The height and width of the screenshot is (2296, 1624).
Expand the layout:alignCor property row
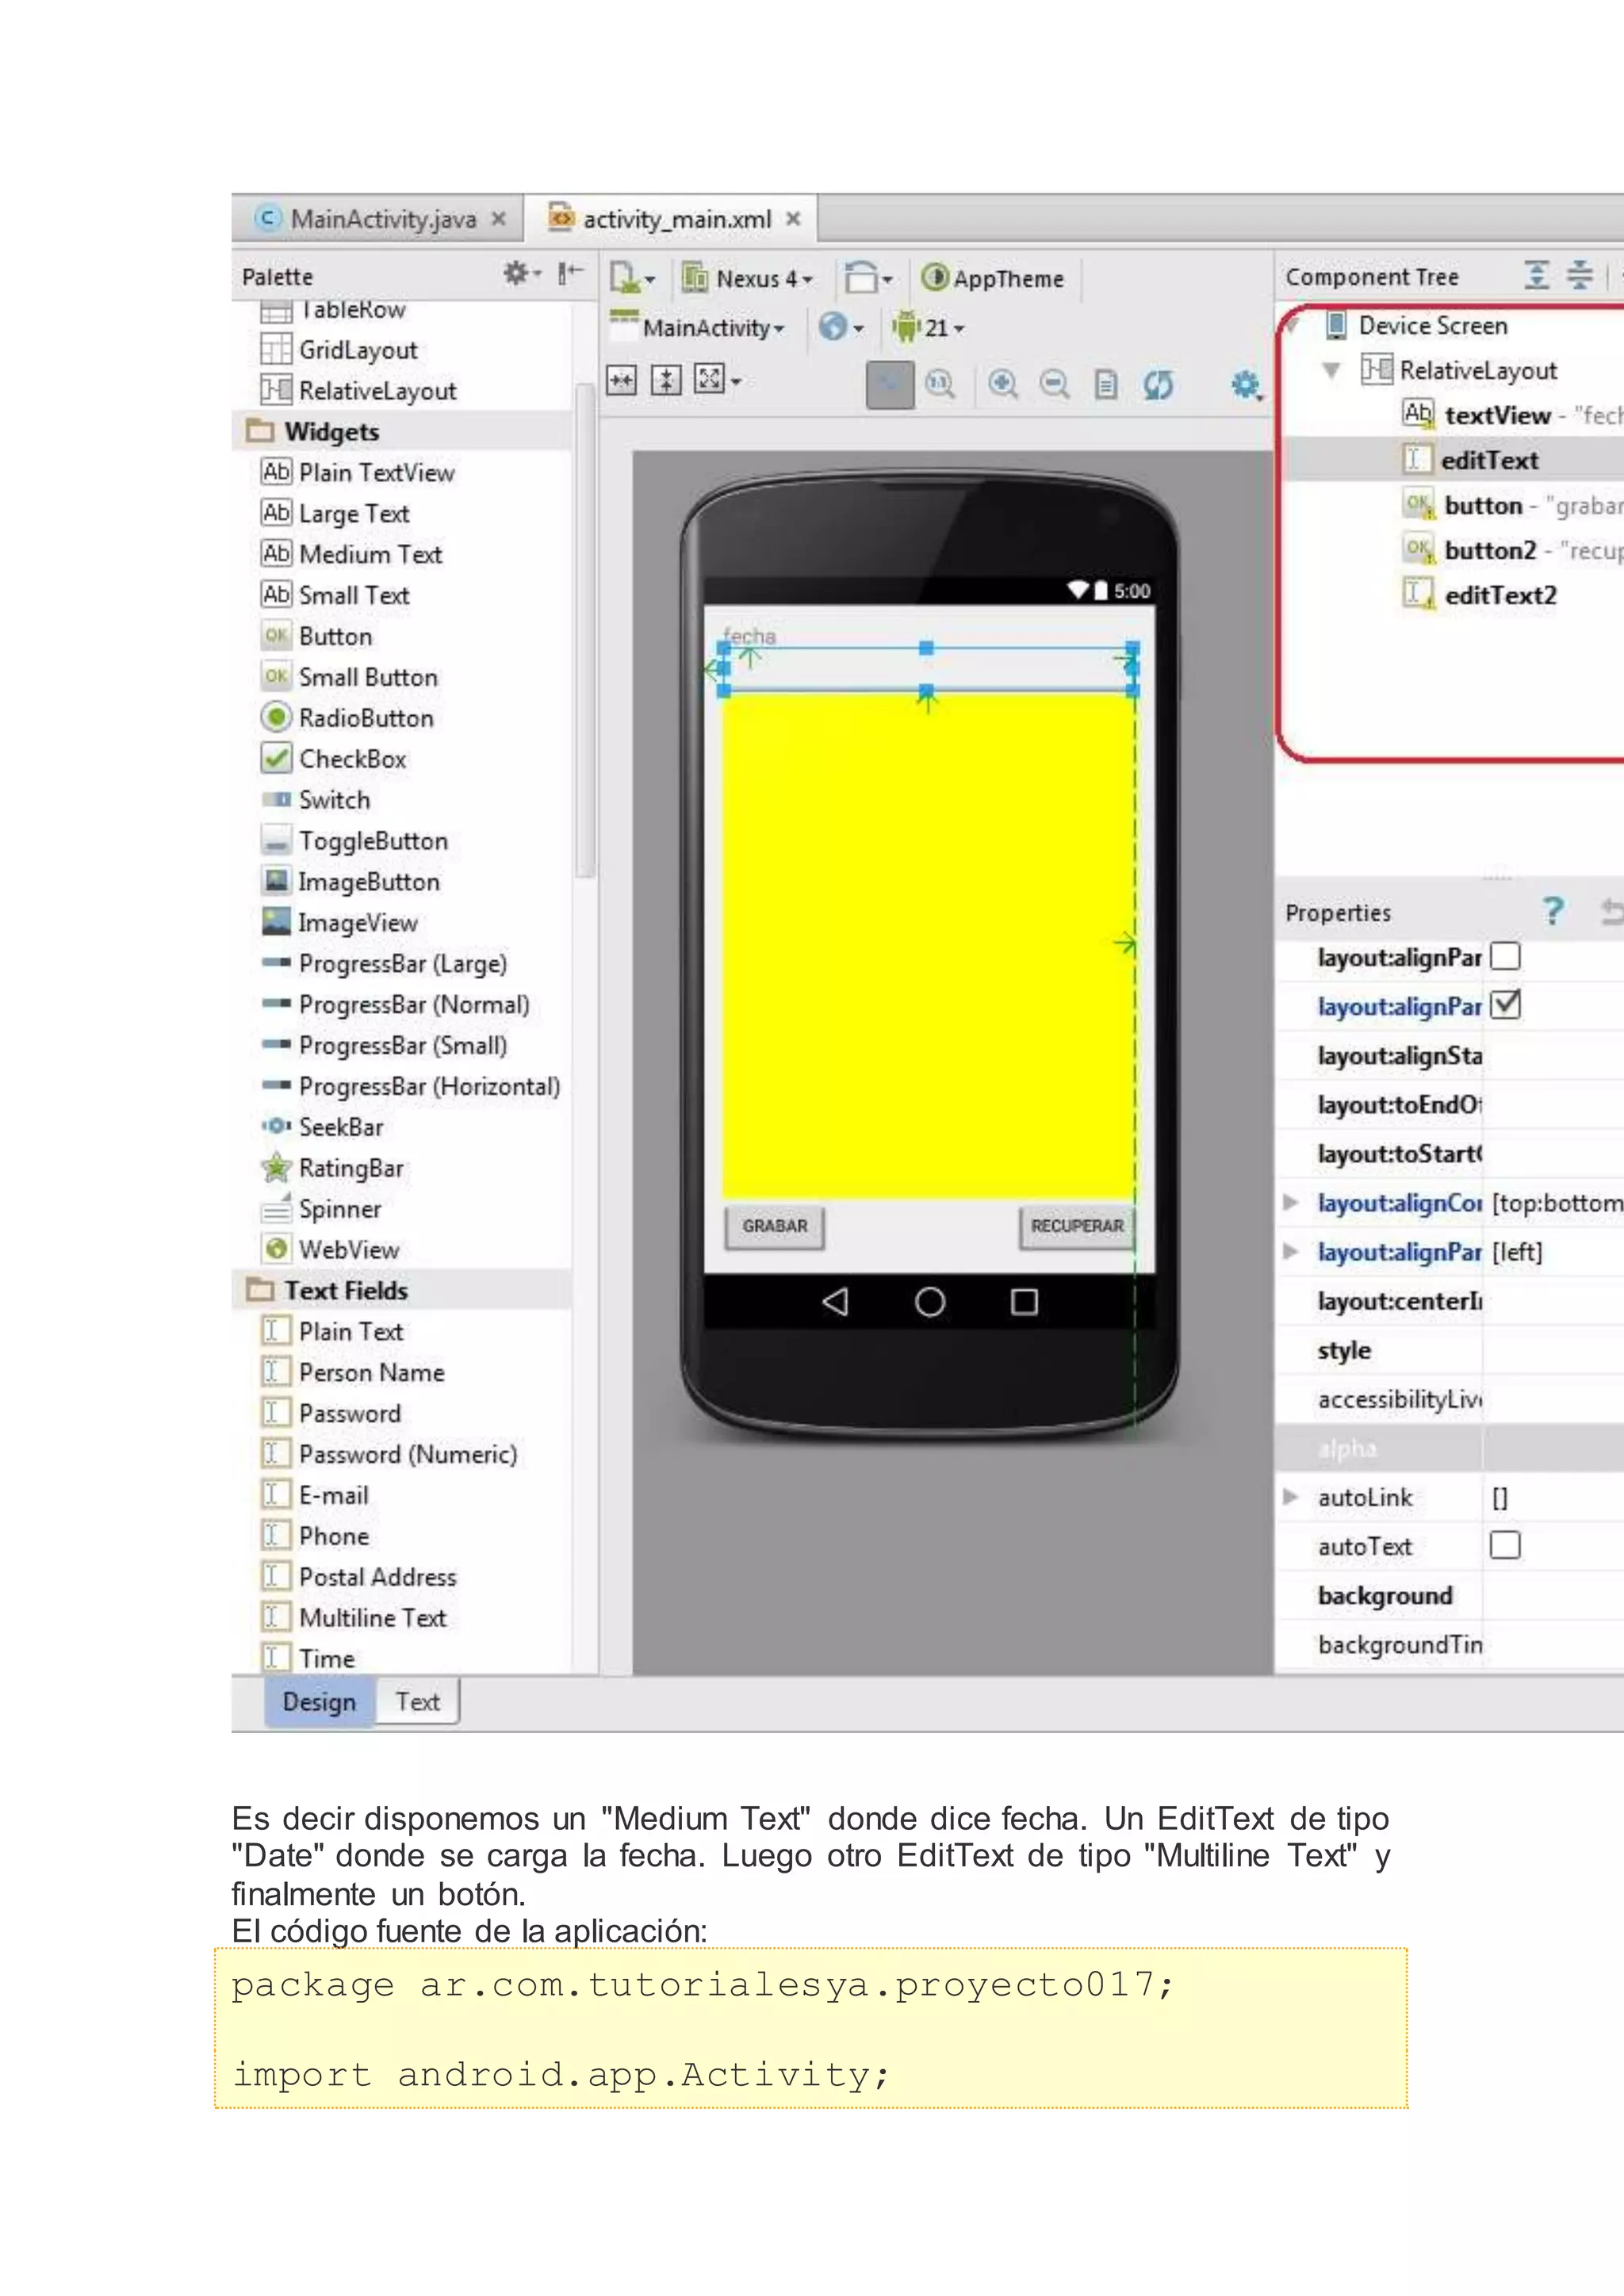coord(1291,1202)
